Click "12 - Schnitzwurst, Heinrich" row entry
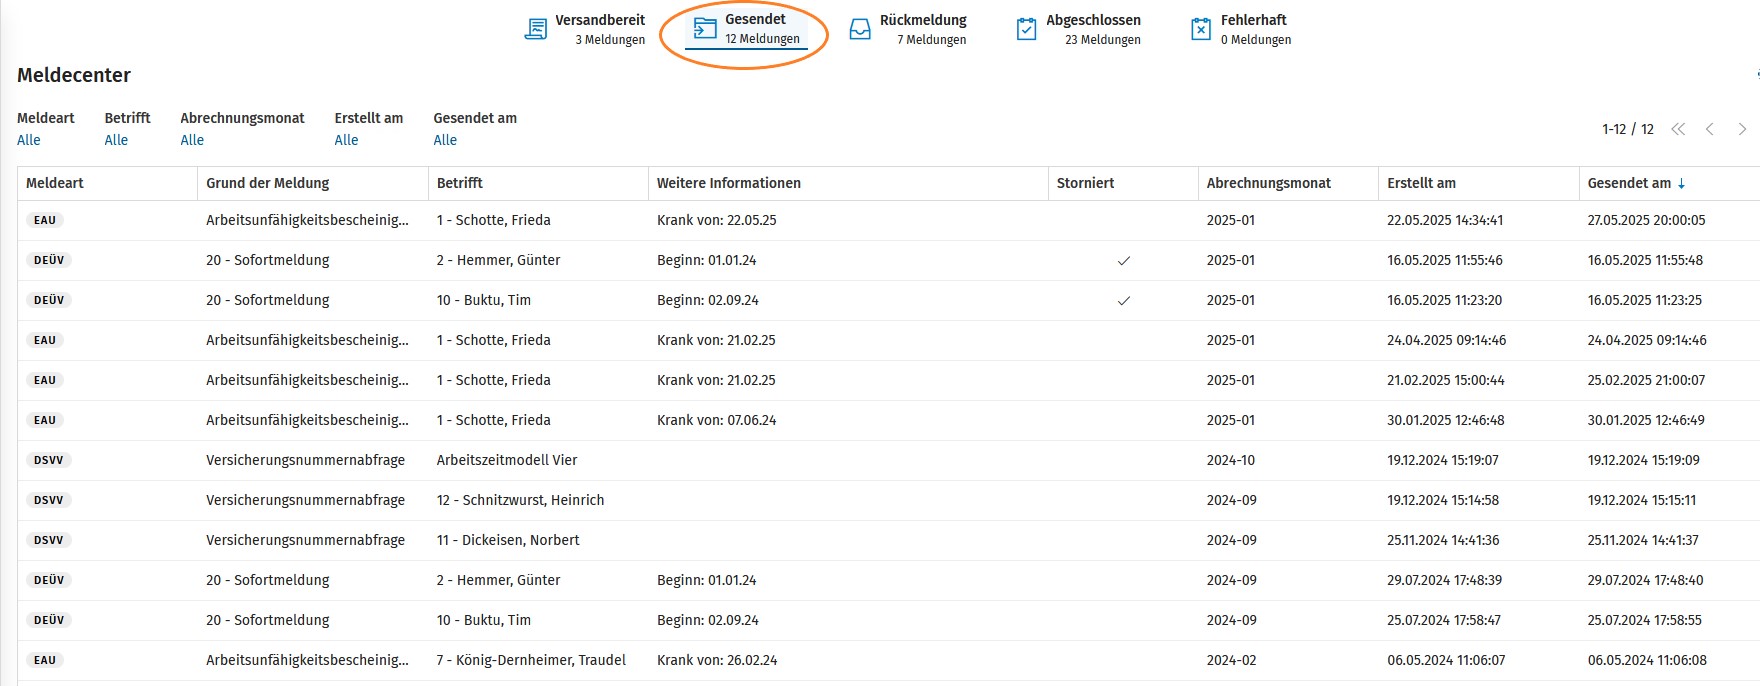This screenshot has height=686, width=1760. tap(521, 500)
